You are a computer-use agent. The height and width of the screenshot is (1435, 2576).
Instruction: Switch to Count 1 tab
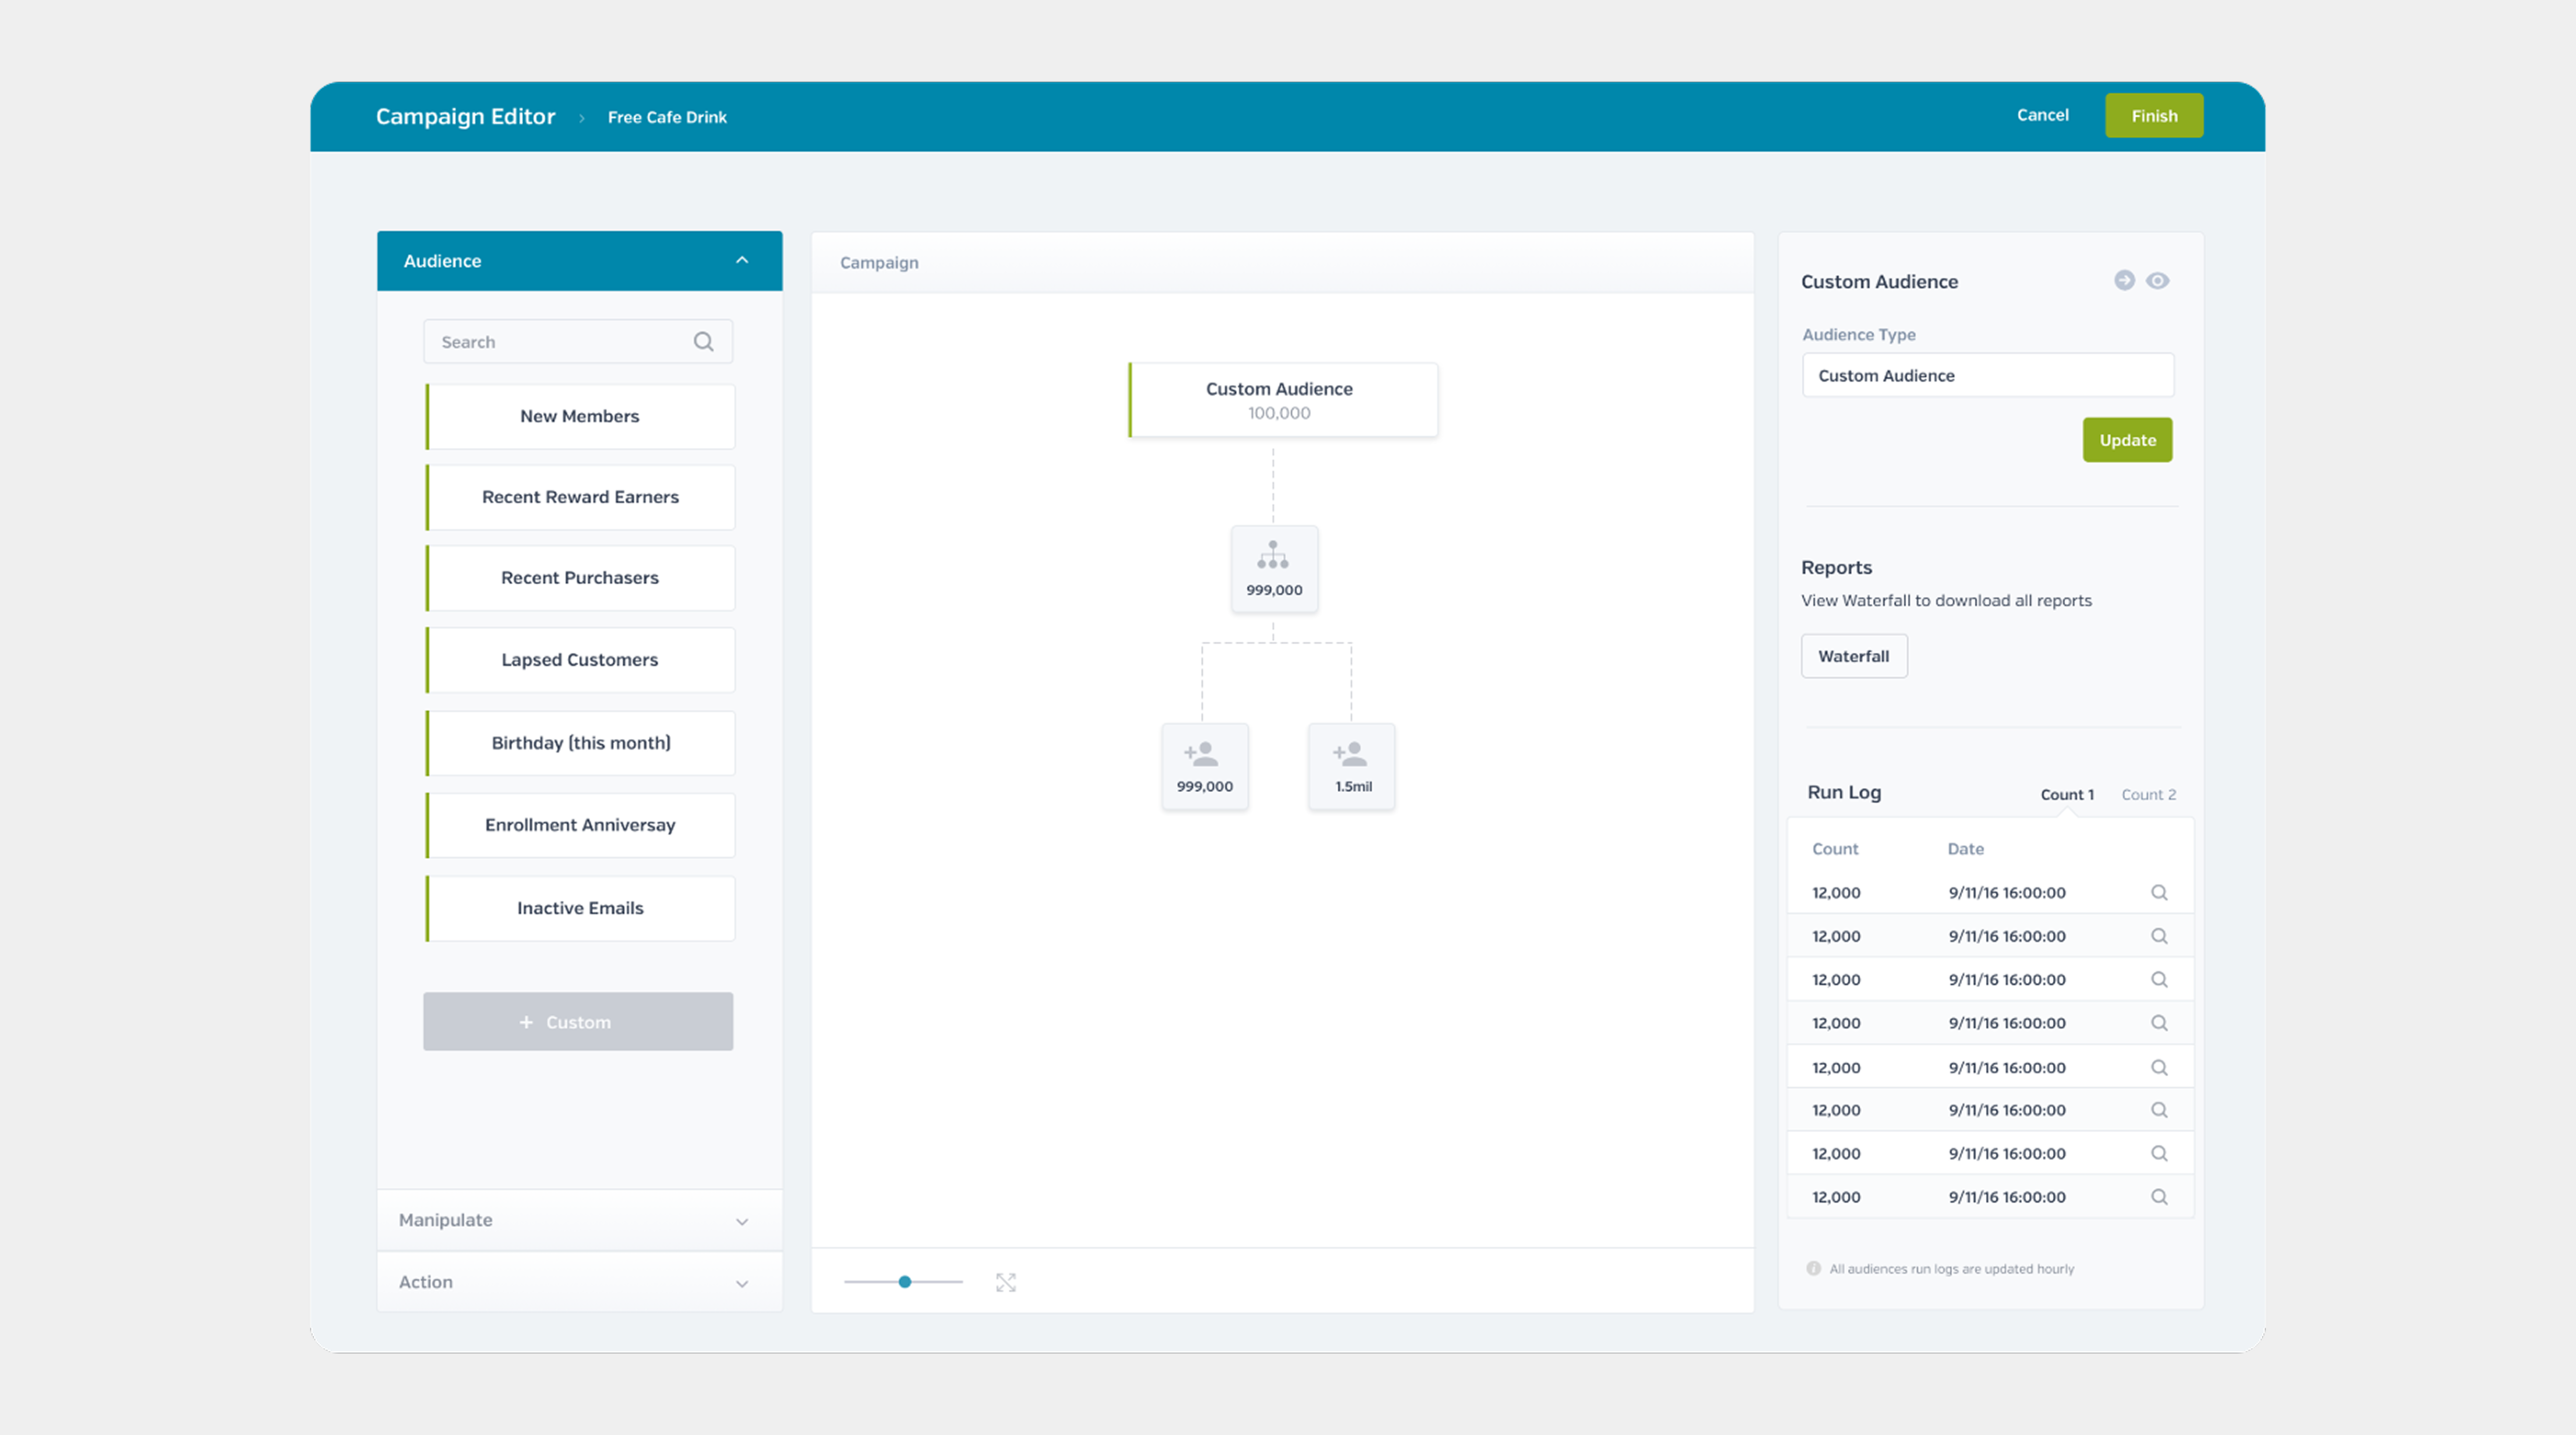[x=2067, y=795]
